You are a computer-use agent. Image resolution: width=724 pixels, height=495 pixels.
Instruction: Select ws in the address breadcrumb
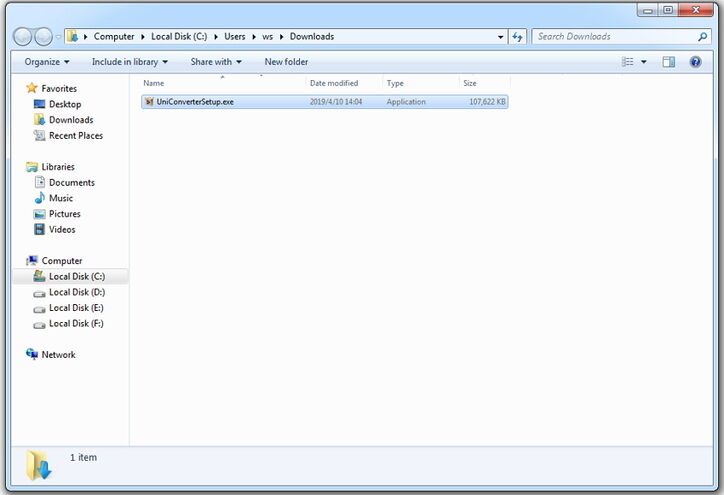(x=267, y=36)
